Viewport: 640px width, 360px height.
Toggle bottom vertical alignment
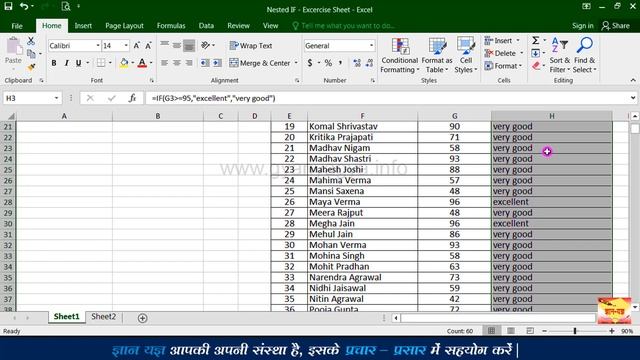click(189, 46)
